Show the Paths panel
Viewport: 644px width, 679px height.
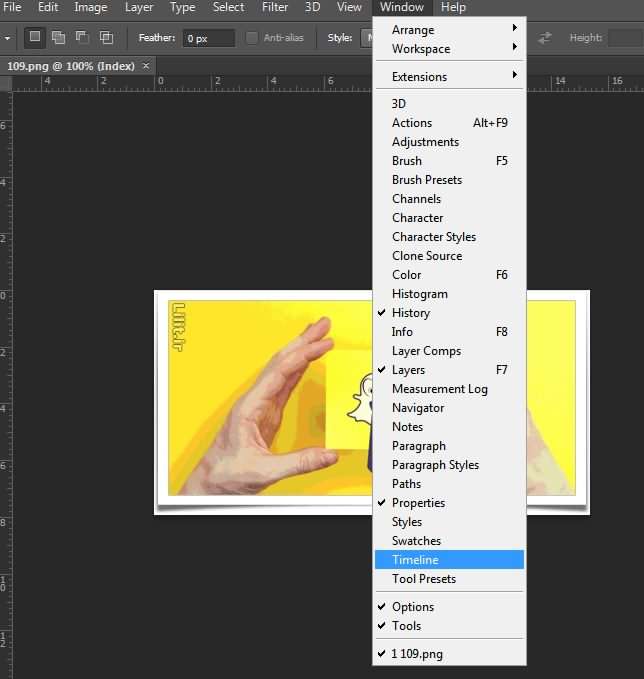tap(450, 484)
